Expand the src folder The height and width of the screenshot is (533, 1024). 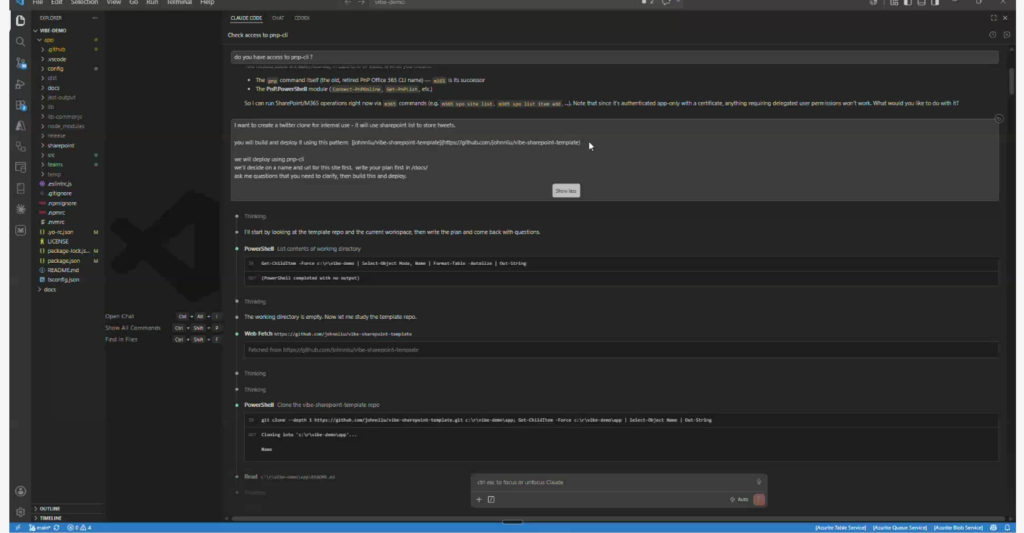click(x=51, y=155)
